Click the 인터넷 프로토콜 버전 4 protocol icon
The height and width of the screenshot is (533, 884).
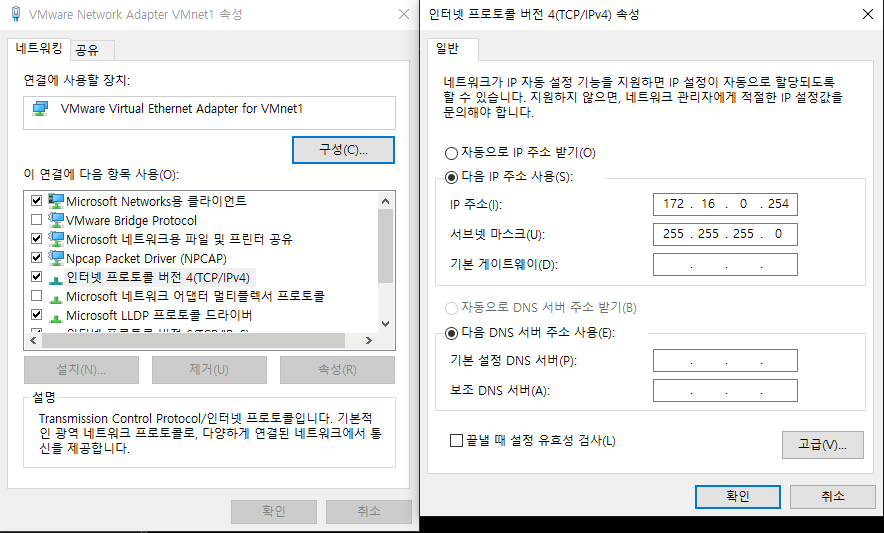point(56,279)
